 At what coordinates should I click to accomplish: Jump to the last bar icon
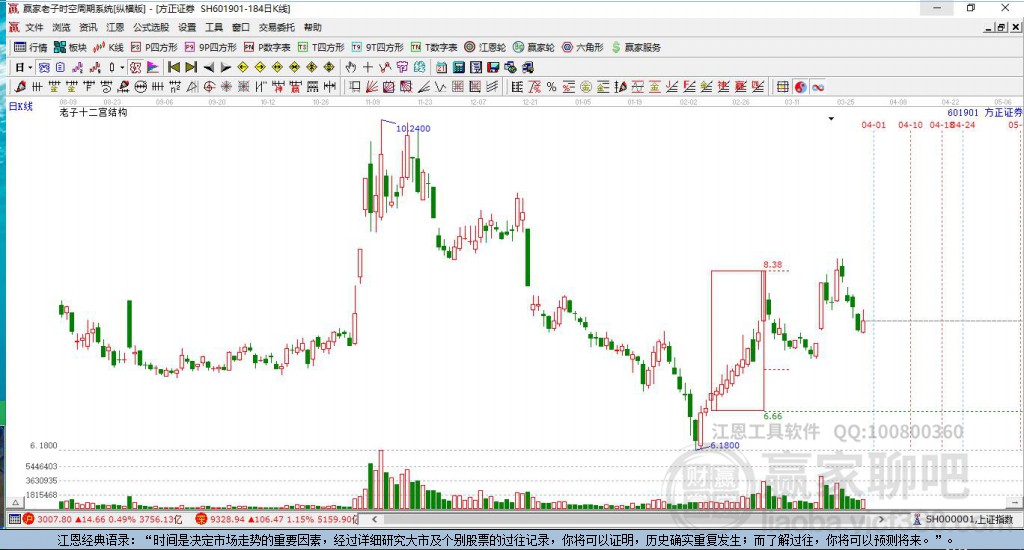pyautogui.click(x=191, y=67)
